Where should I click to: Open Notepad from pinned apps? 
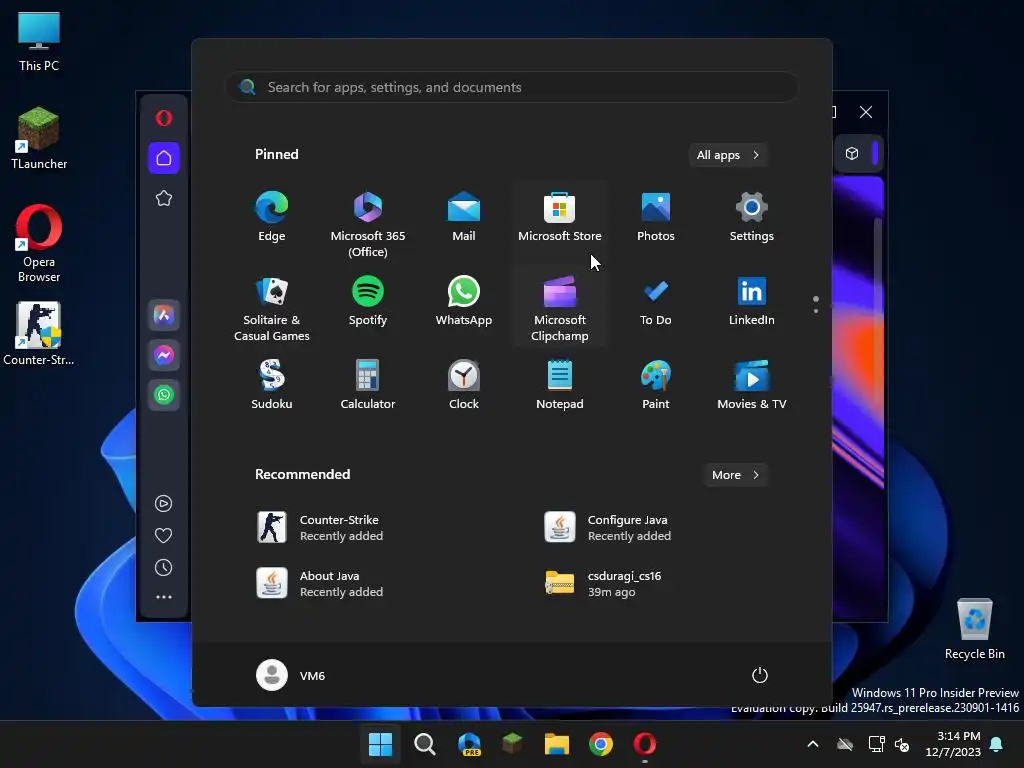[560, 385]
